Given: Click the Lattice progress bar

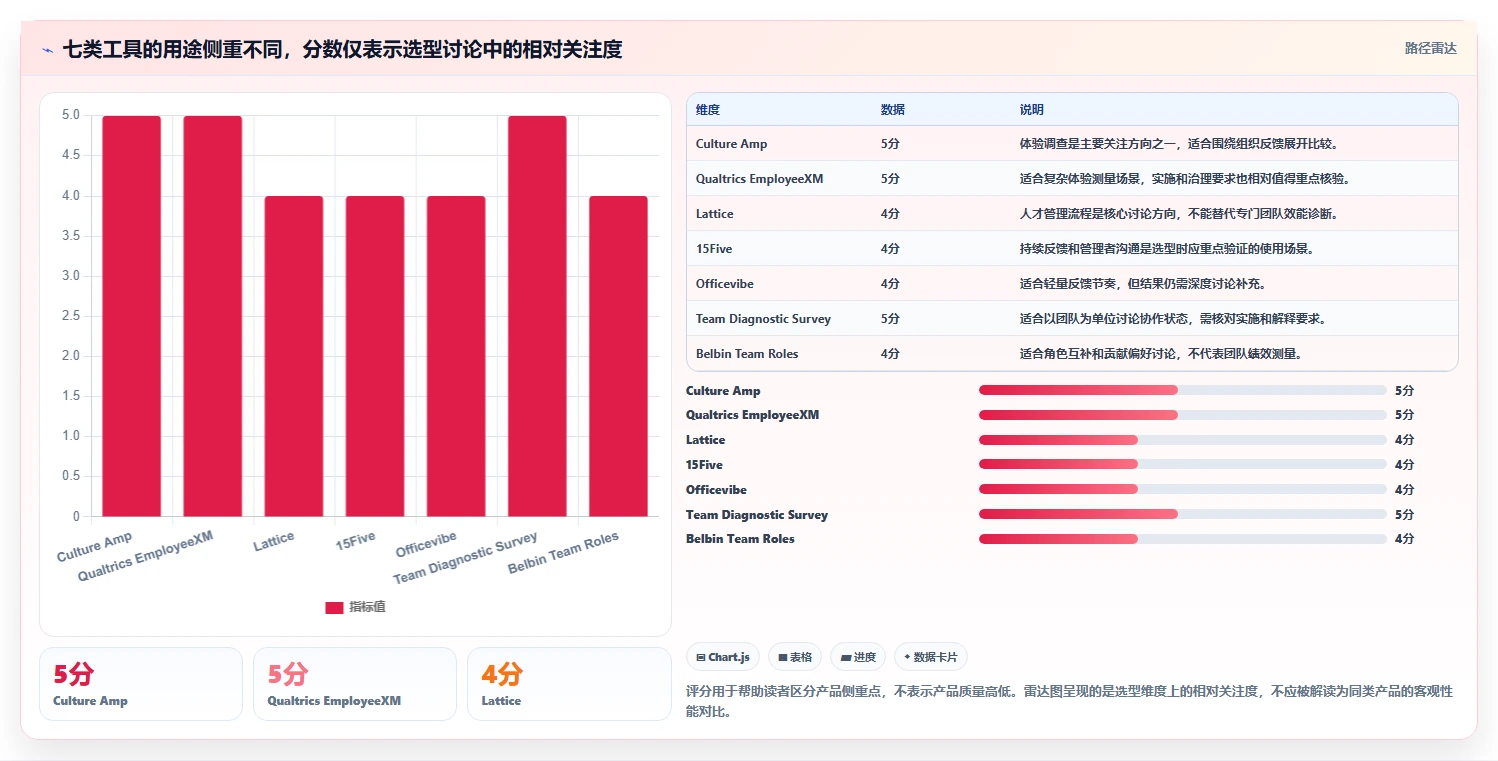Looking at the screenshot, I should 1183,440.
